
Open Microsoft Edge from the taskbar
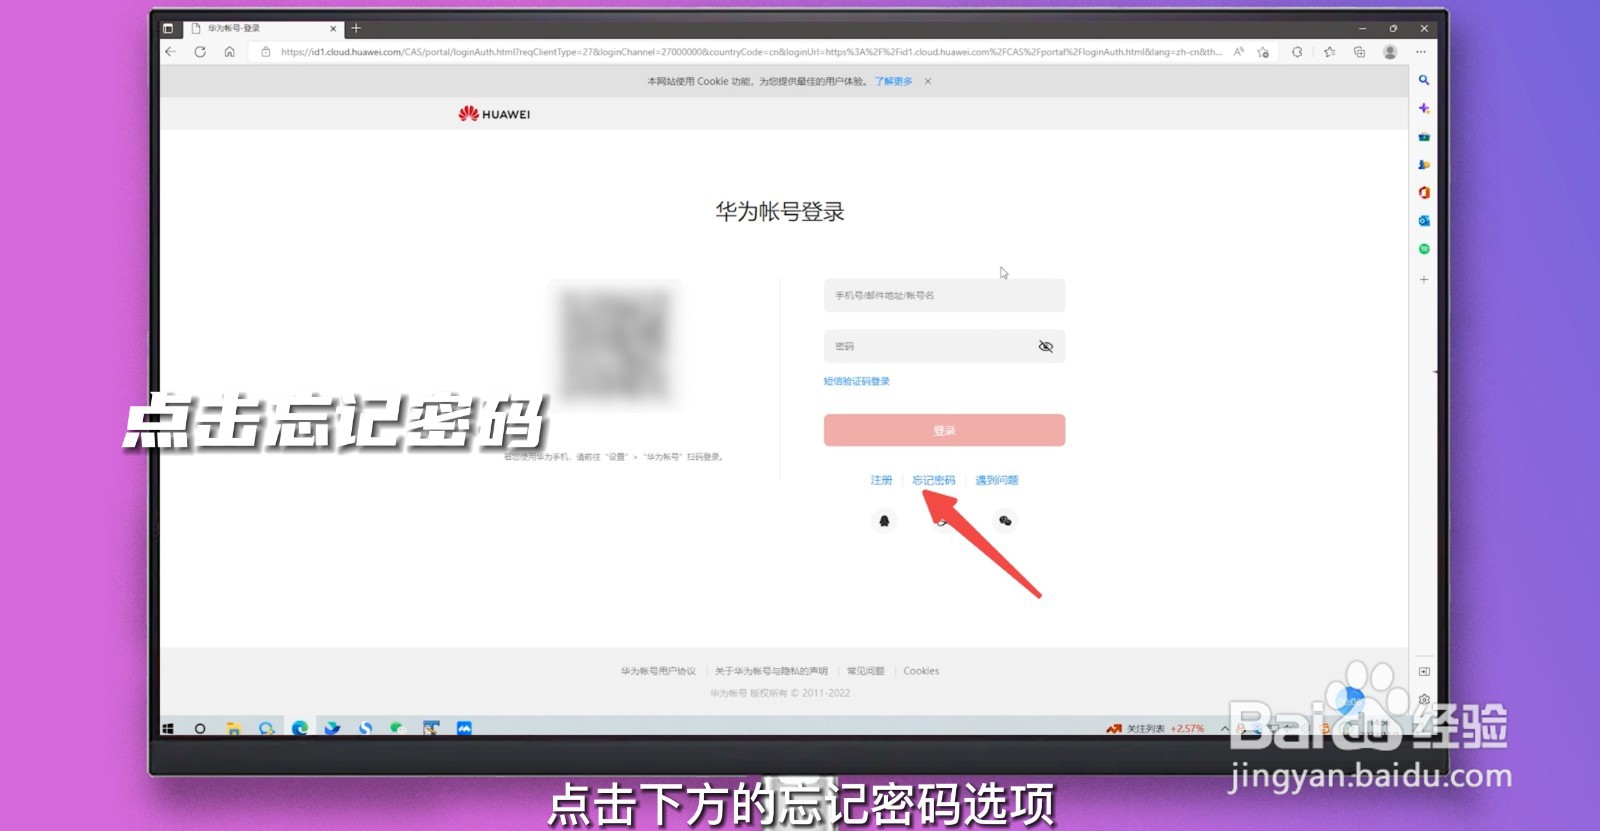pyautogui.click(x=299, y=729)
